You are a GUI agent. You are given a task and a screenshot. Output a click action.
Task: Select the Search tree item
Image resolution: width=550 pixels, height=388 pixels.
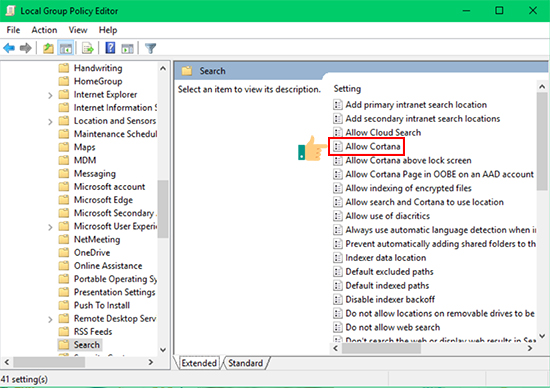click(87, 344)
